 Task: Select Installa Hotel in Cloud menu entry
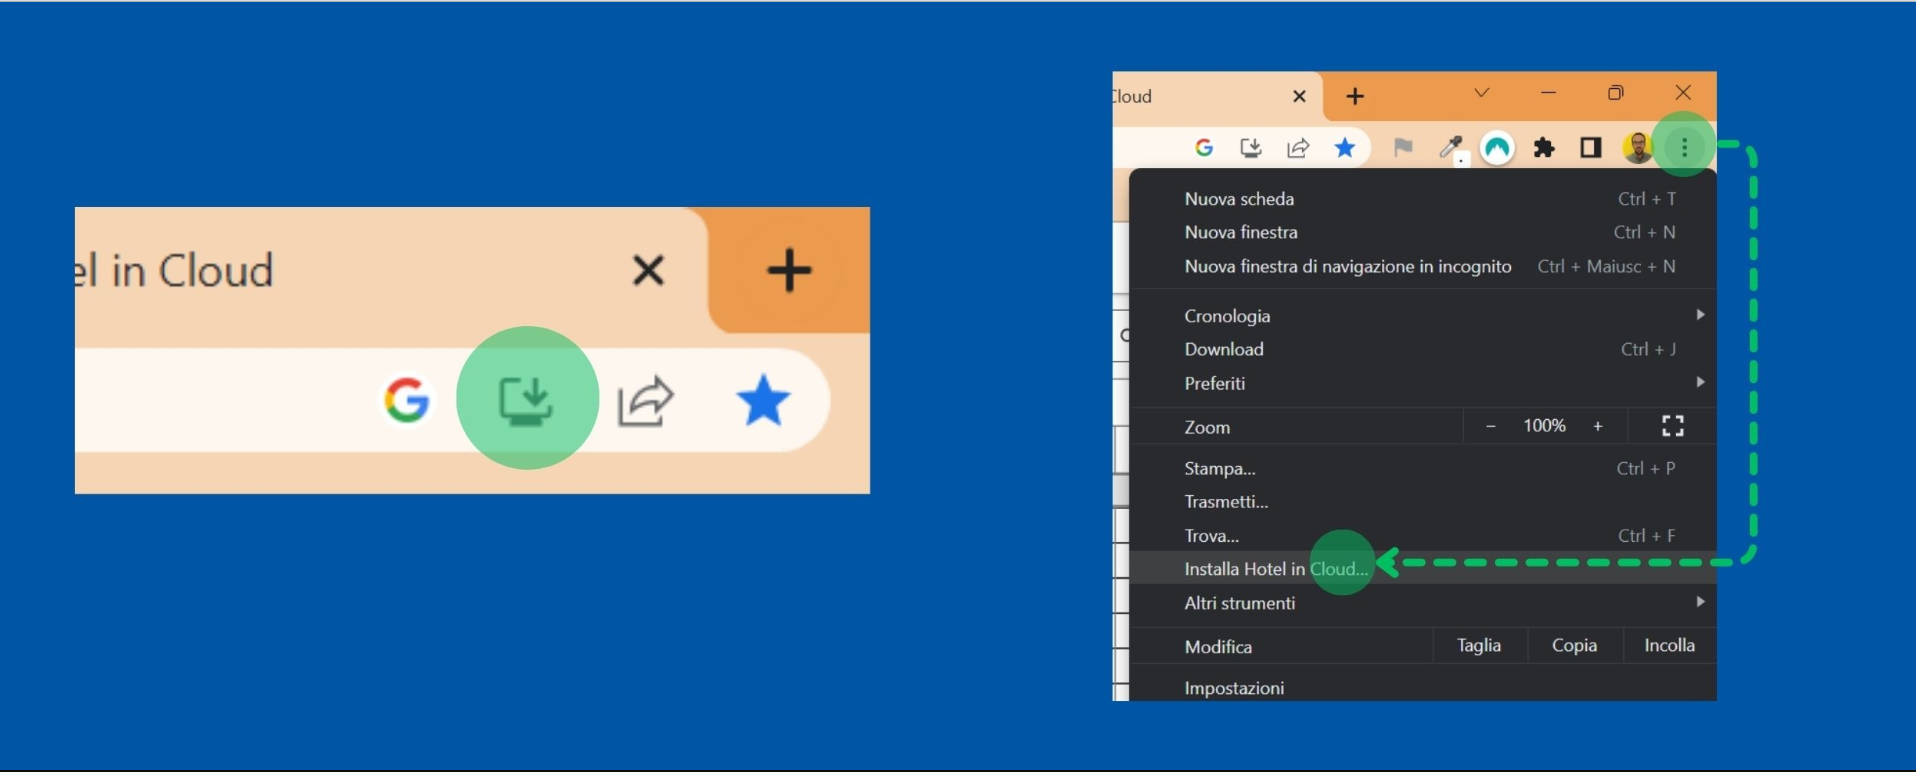pos(1275,569)
